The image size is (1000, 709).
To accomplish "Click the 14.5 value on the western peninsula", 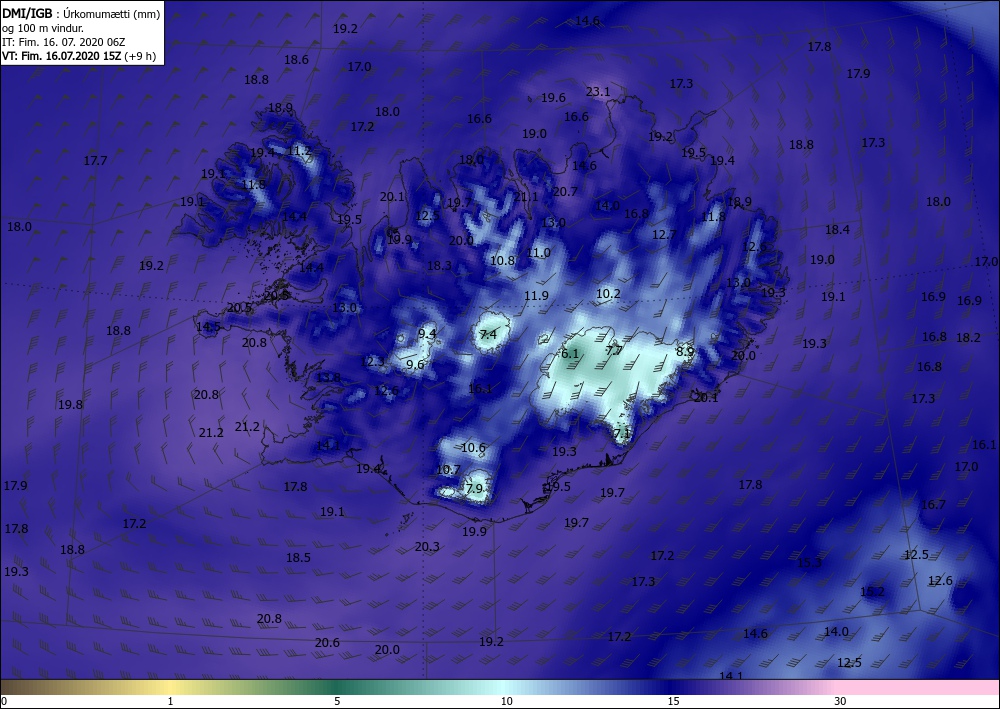I will click(x=209, y=327).
